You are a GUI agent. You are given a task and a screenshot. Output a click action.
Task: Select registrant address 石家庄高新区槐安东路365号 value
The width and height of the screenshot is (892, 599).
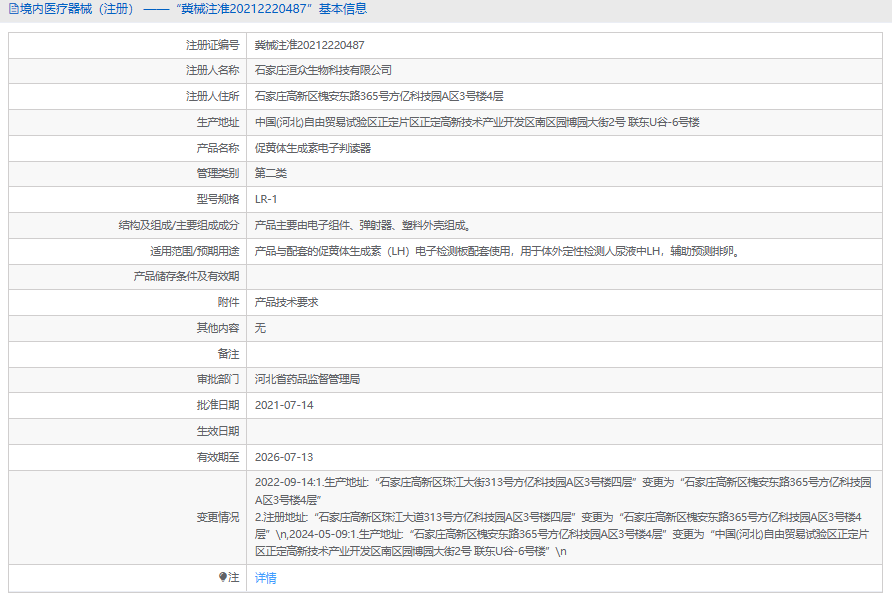[x=379, y=96]
